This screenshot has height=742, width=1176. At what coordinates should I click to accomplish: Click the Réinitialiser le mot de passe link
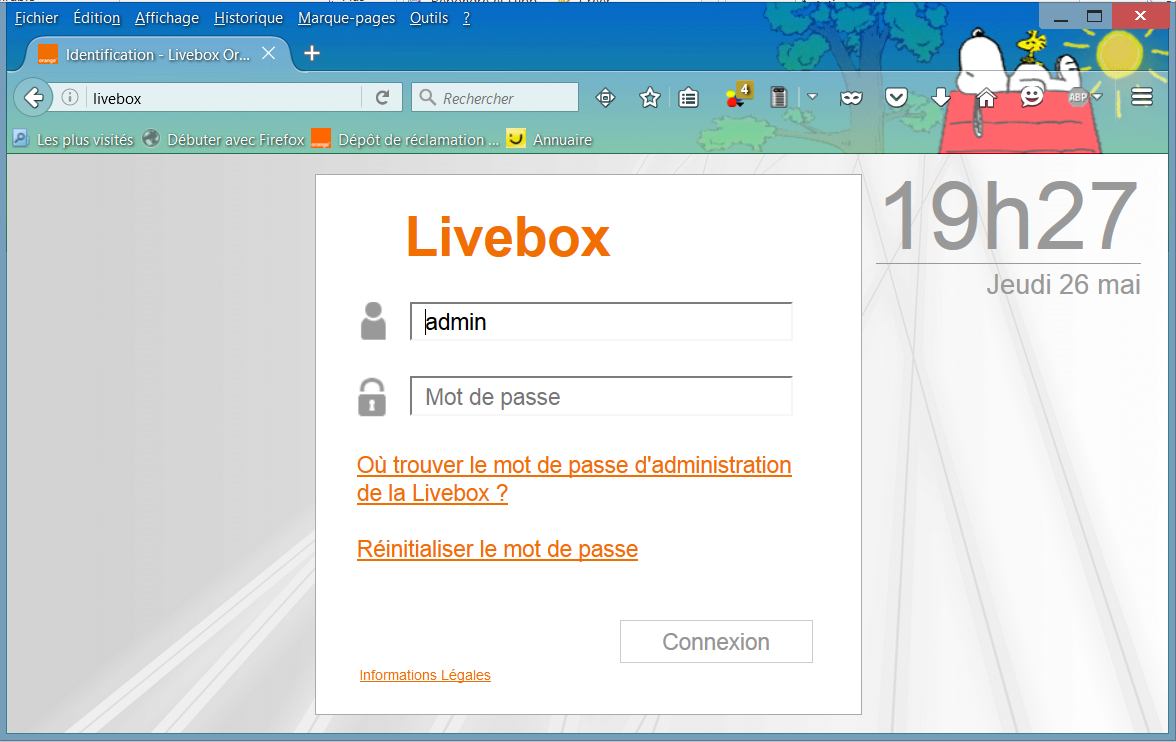coord(497,549)
